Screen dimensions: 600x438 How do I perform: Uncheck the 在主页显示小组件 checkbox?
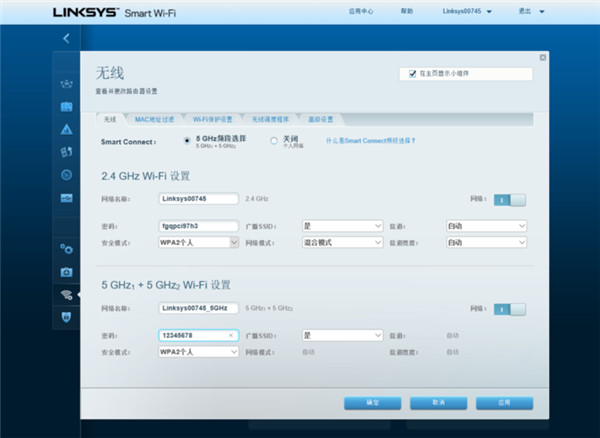(412, 73)
